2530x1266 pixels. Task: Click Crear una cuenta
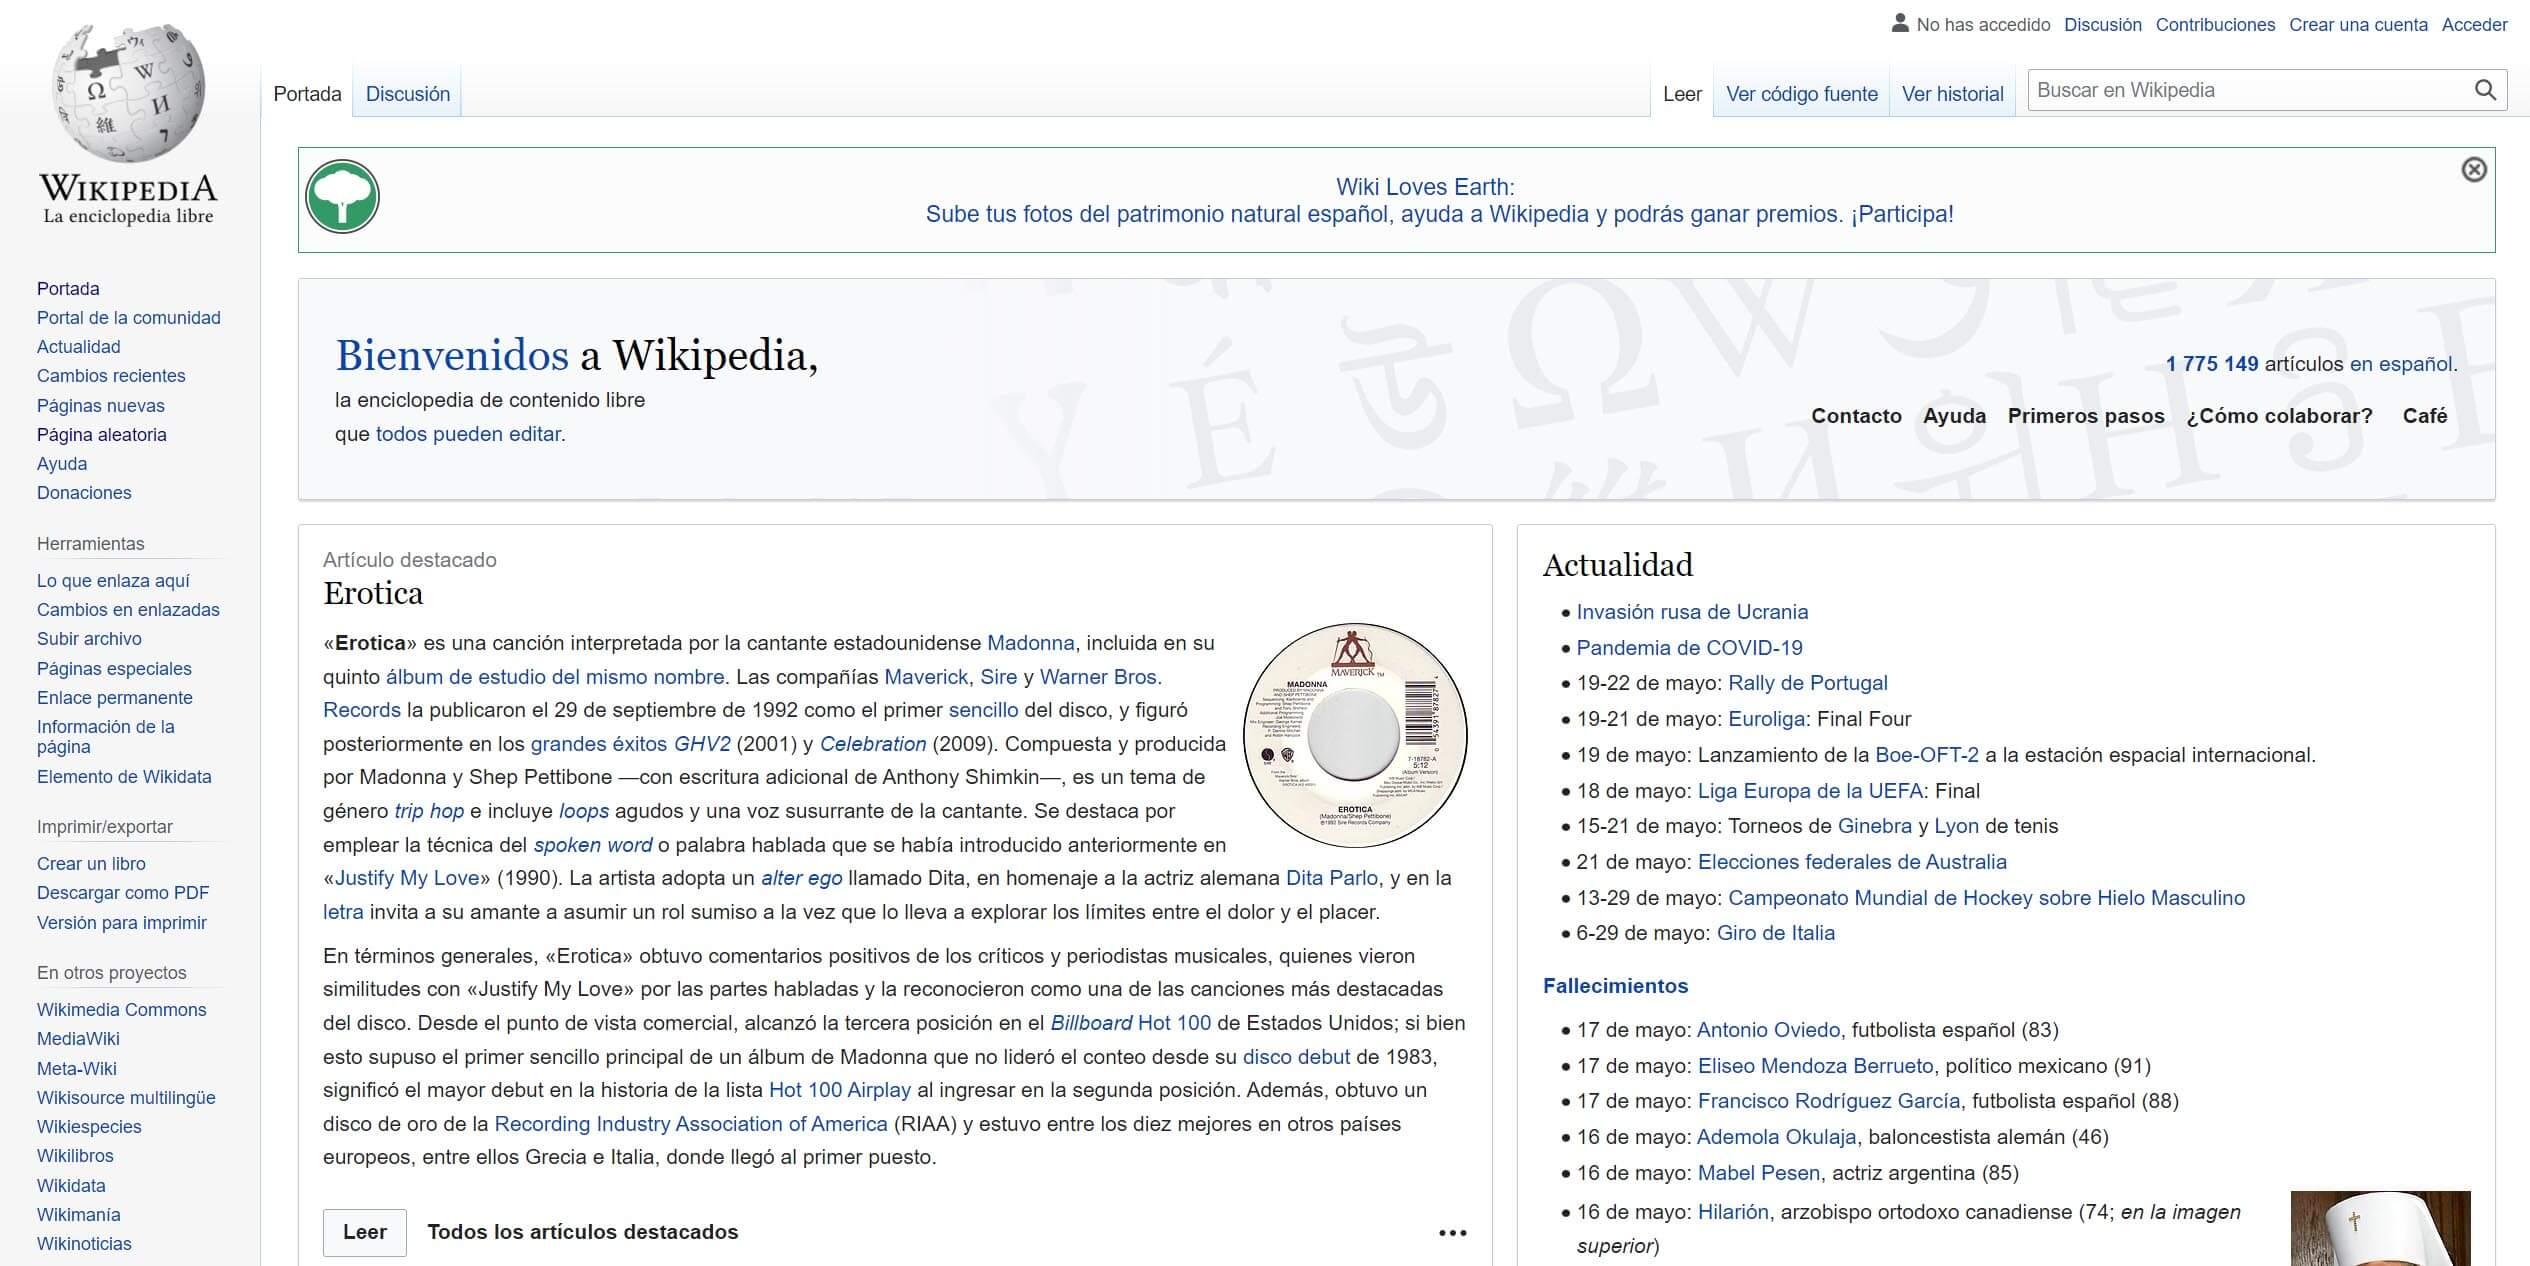[x=2358, y=25]
